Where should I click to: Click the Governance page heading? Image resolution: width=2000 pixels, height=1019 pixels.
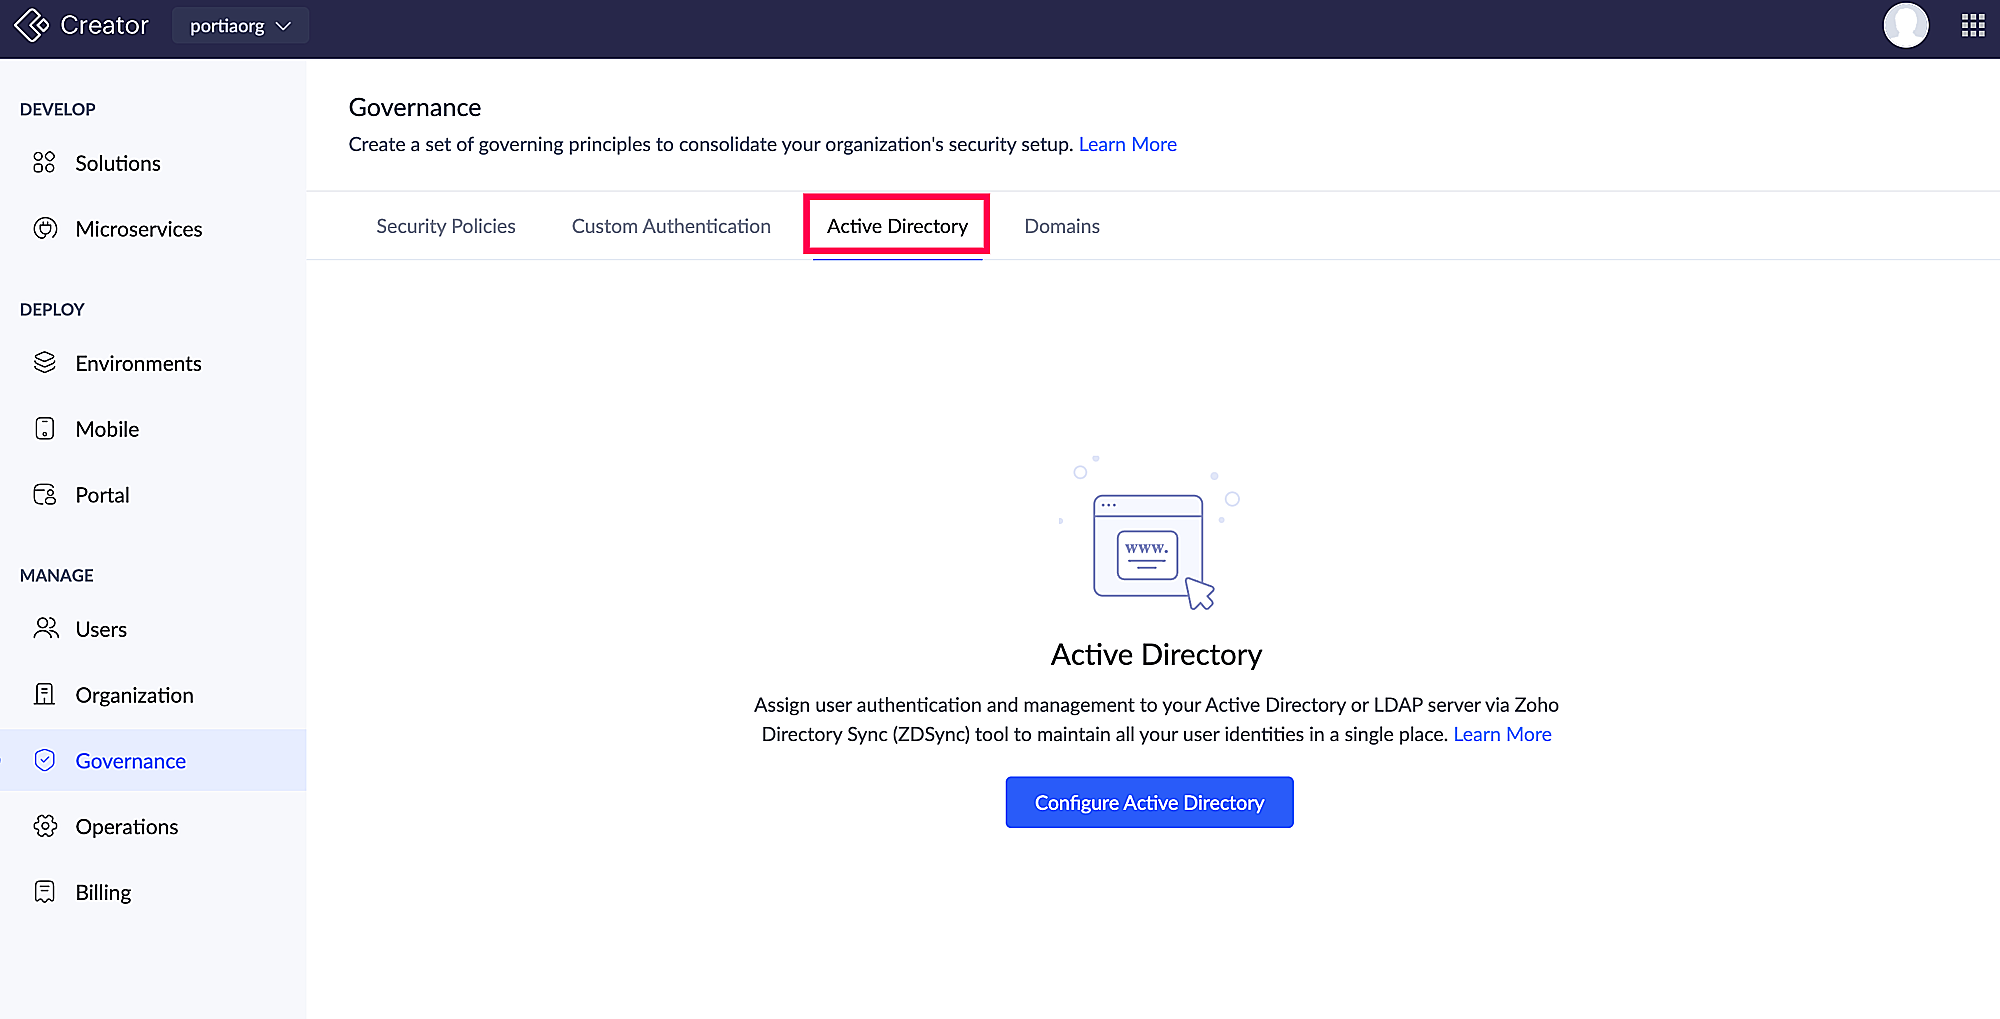tap(415, 107)
